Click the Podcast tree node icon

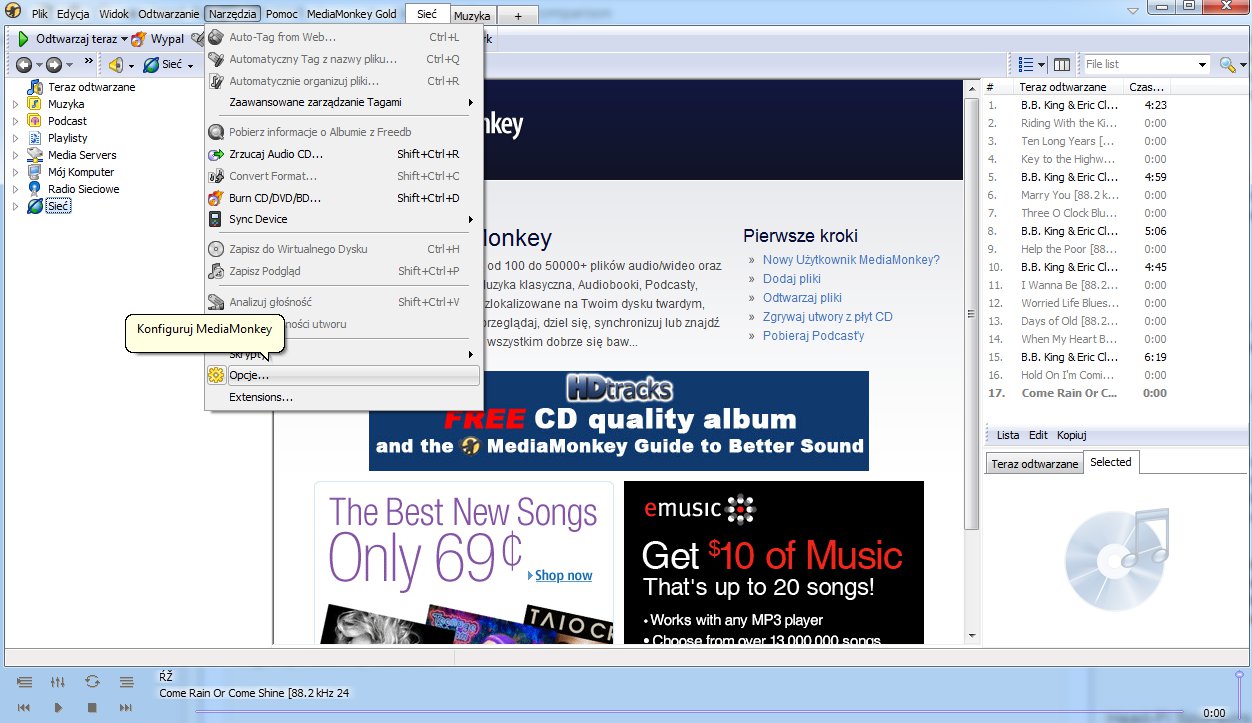35,121
